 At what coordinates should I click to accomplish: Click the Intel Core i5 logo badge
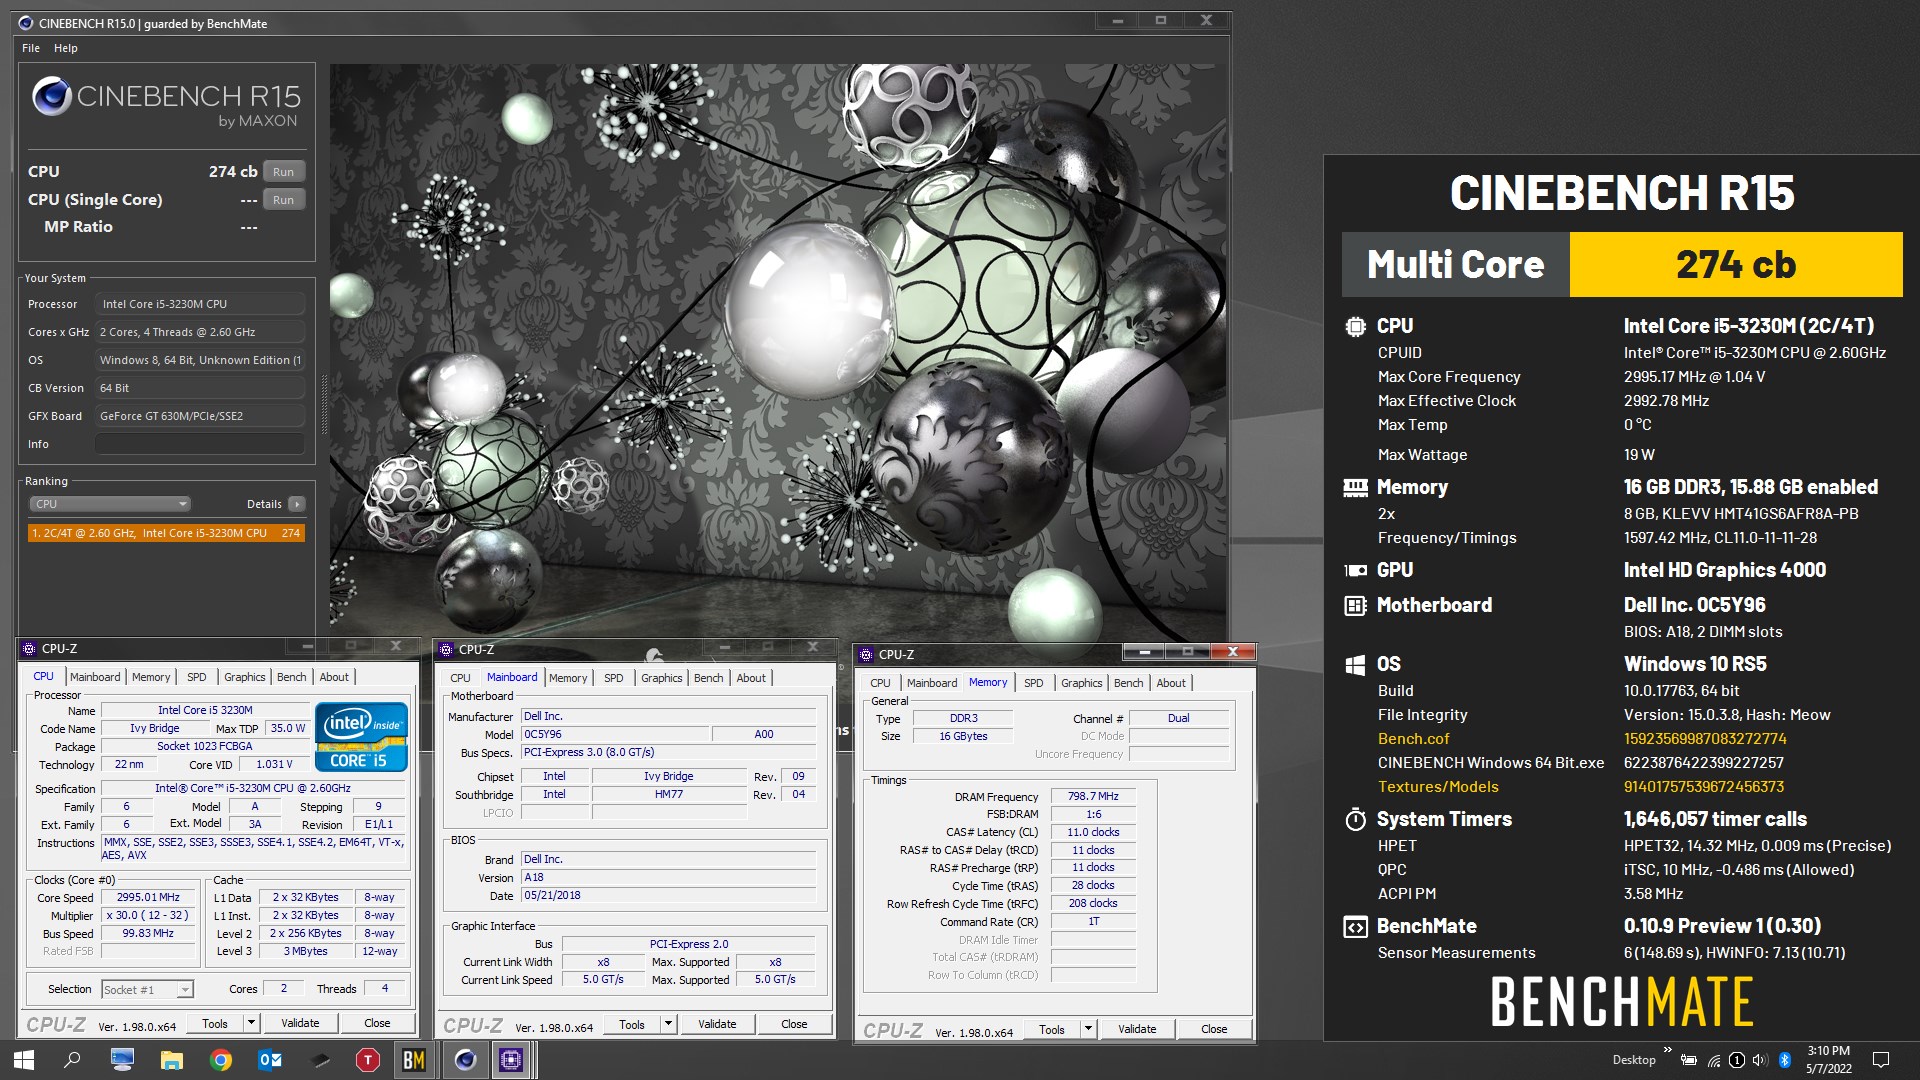pyautogui.click(x=361, y=737)
